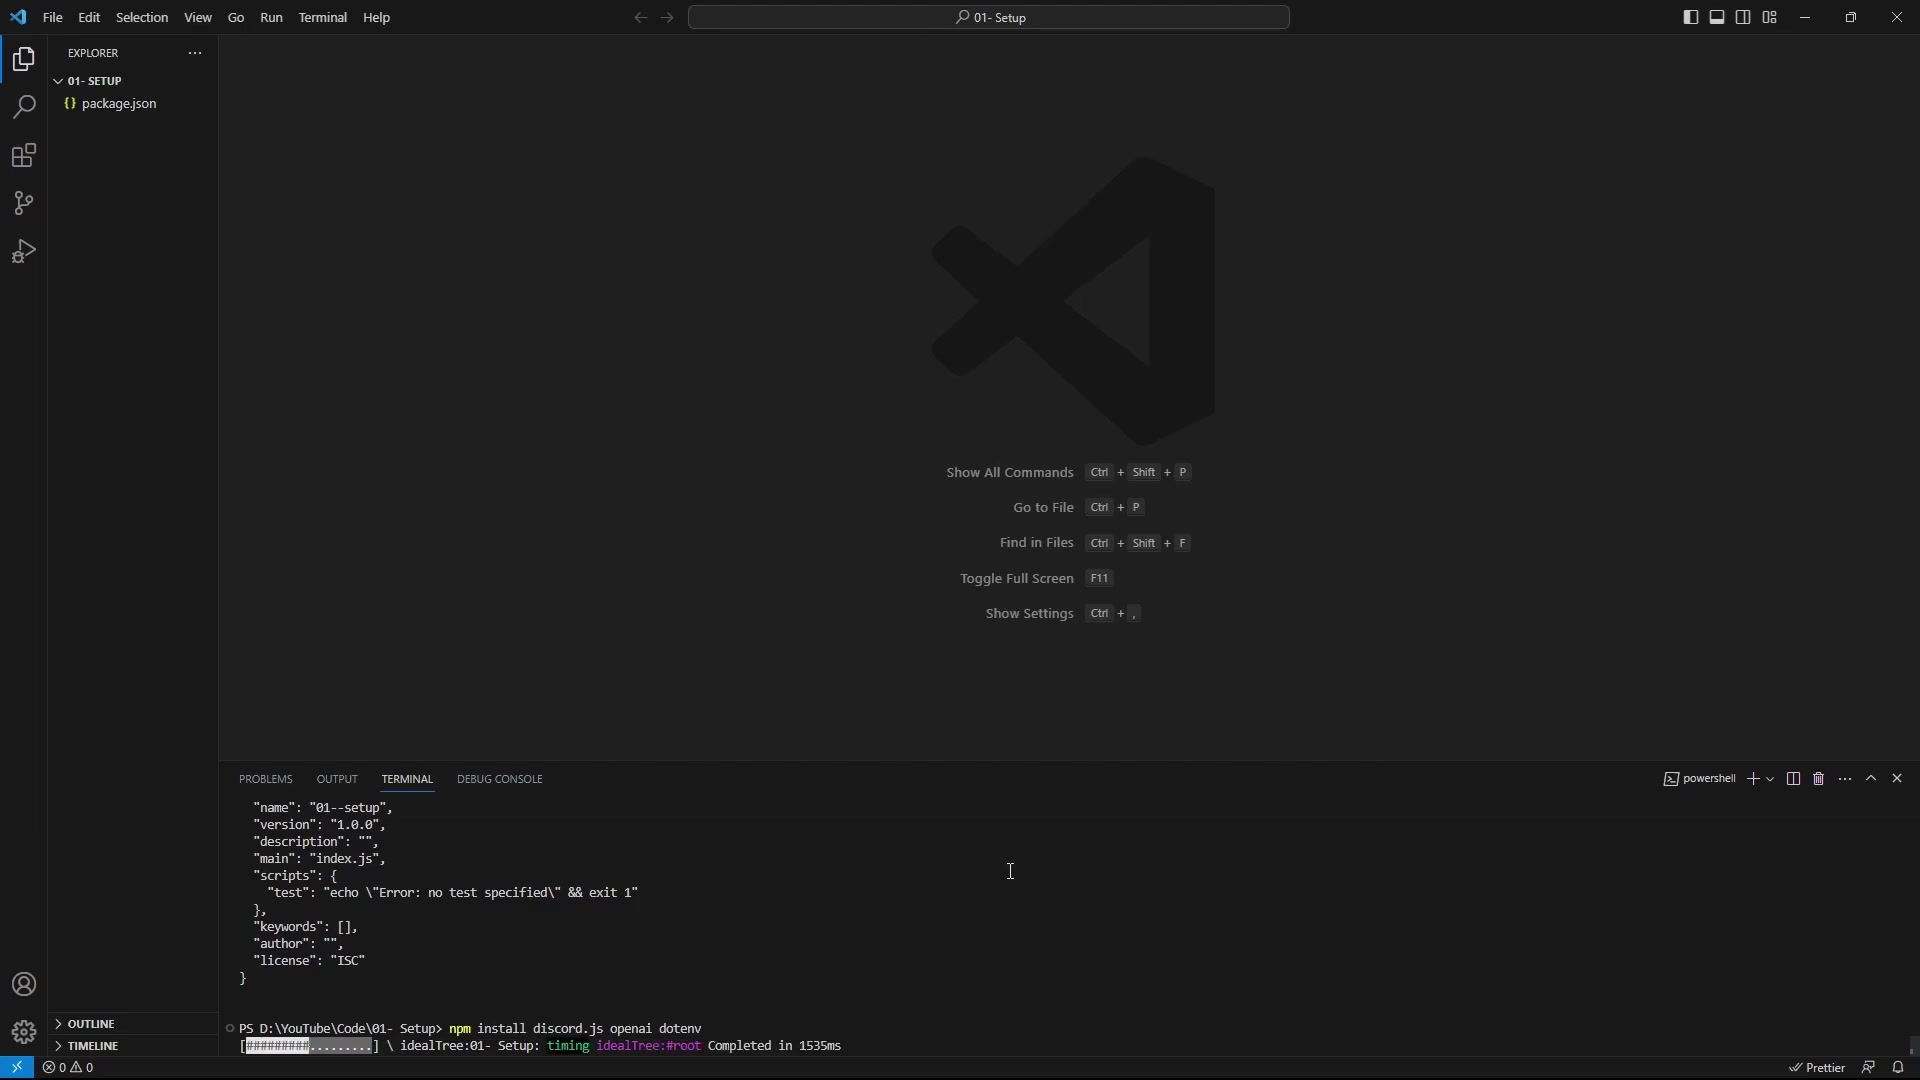Click the Toggle Full Screen hint
1920x1080 pixels.
(x=1037, y=579)
